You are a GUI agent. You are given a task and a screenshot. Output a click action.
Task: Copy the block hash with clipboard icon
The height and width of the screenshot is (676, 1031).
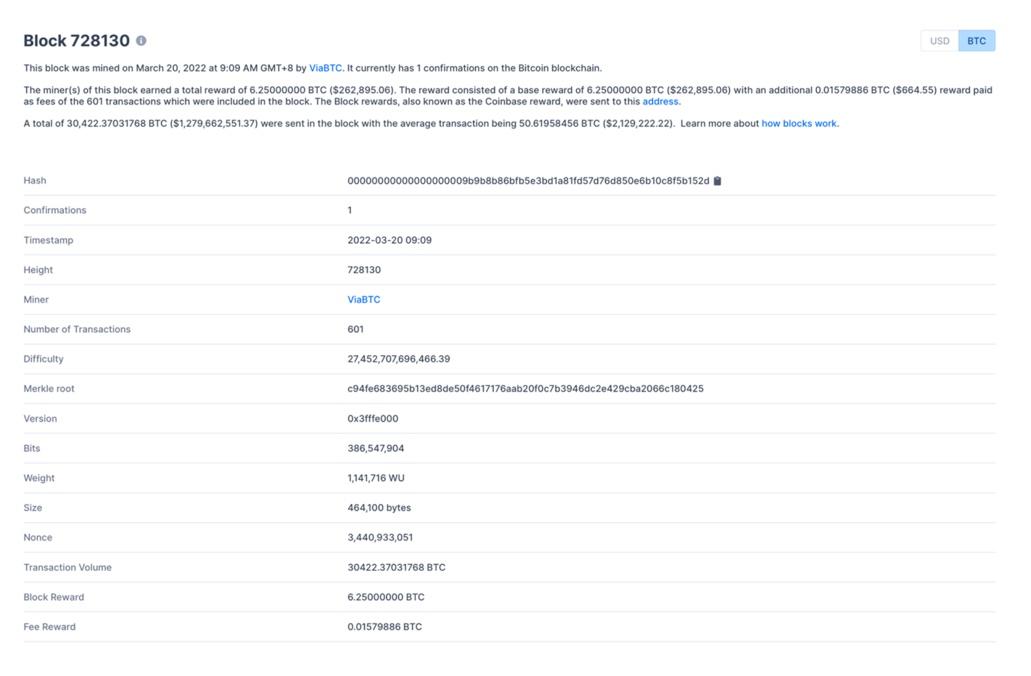pyautogui.click(x=717, y=181)
